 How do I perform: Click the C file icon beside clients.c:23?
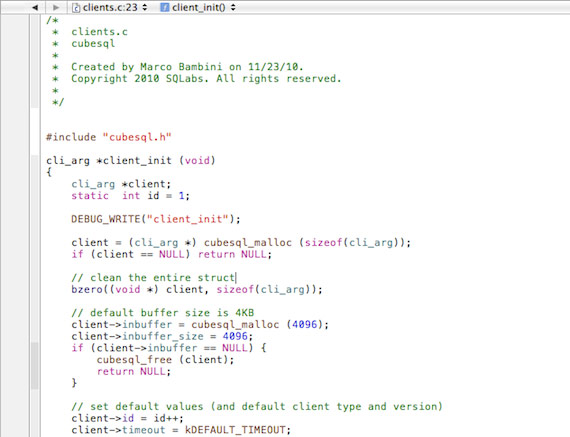click(x=76, y=7)
